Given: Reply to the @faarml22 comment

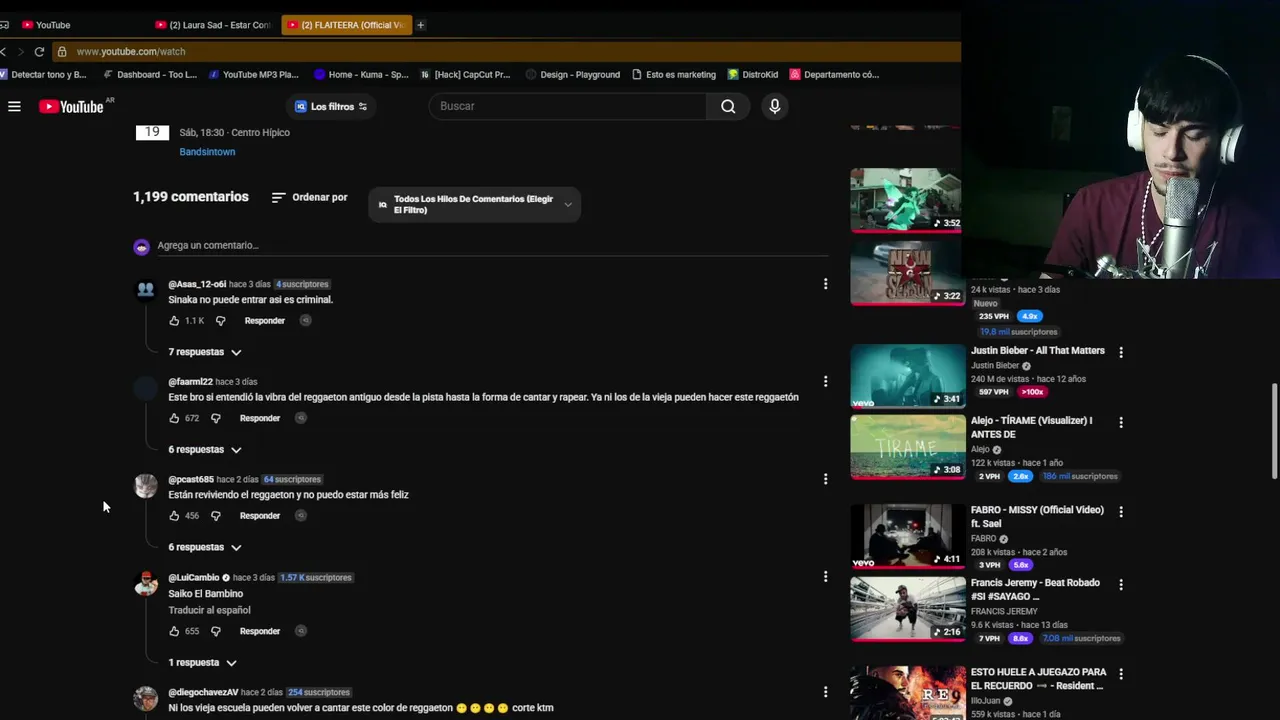Looking at the screenshot, I should click(x=260, y=418).
